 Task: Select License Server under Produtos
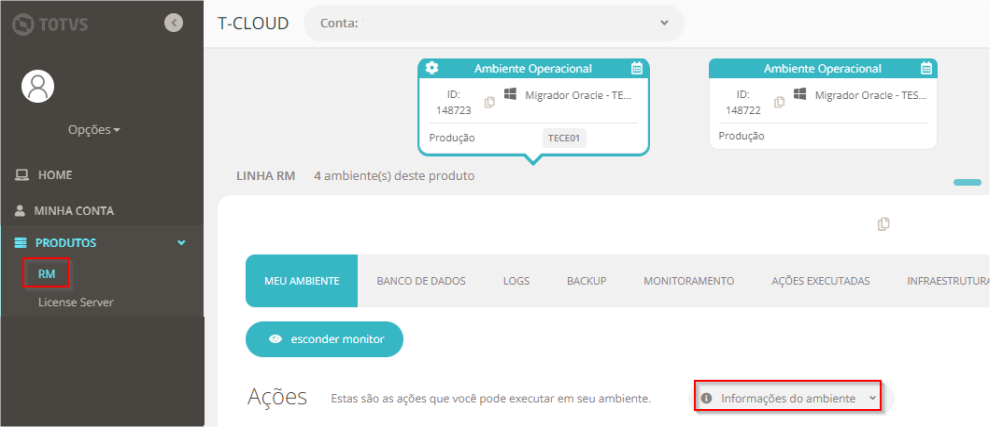click(76, 302)
